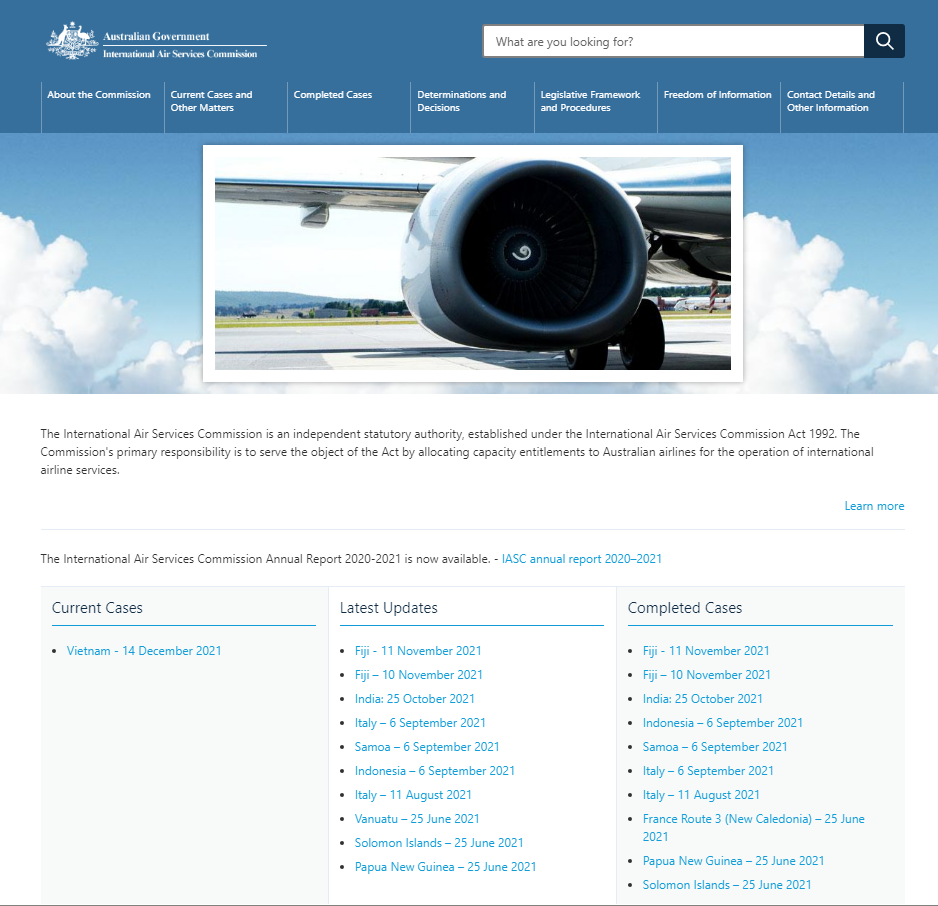This screenshot has width=938, height=906.
Task: Open Solomon Islands – 25 June 2021 in Latest Updates
Action: pyautogui.click(x=438, y=843)
